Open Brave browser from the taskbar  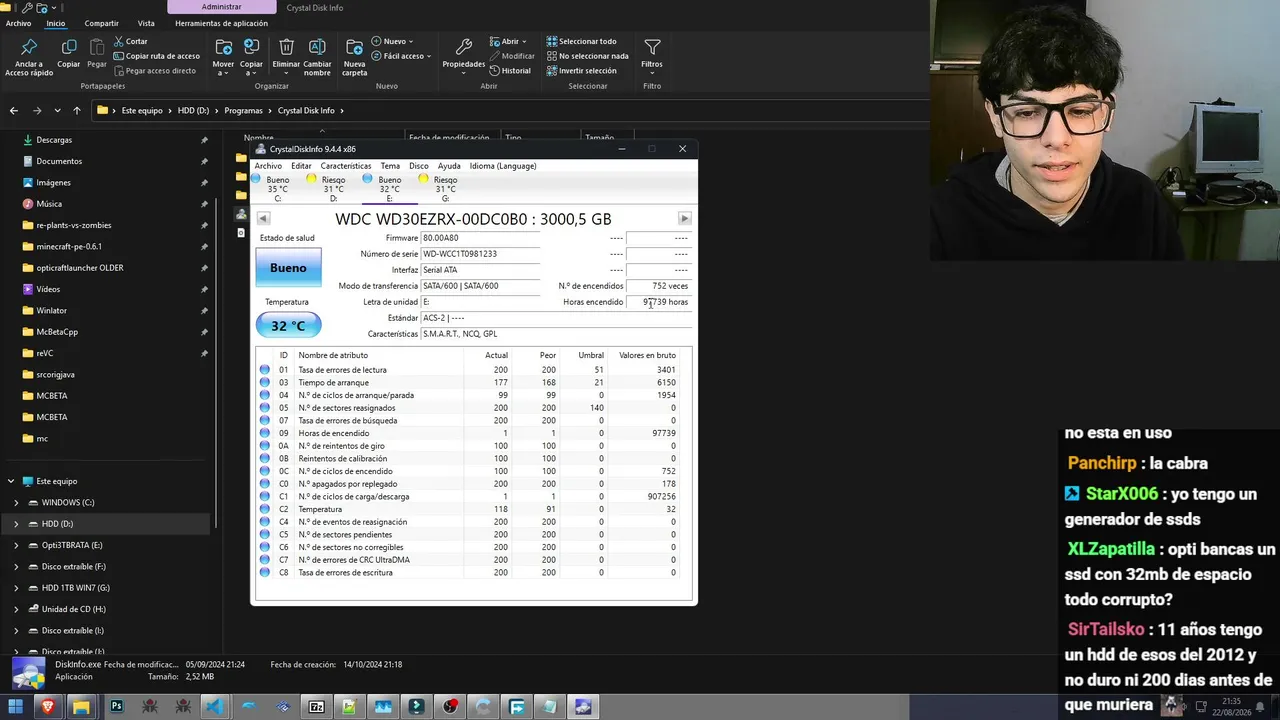(x=48, y=707)
